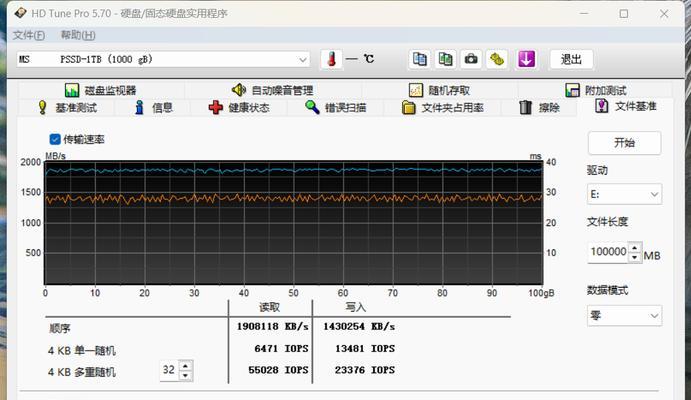Increase the 4 KB 多重随机 queue depth

[186, 366]
